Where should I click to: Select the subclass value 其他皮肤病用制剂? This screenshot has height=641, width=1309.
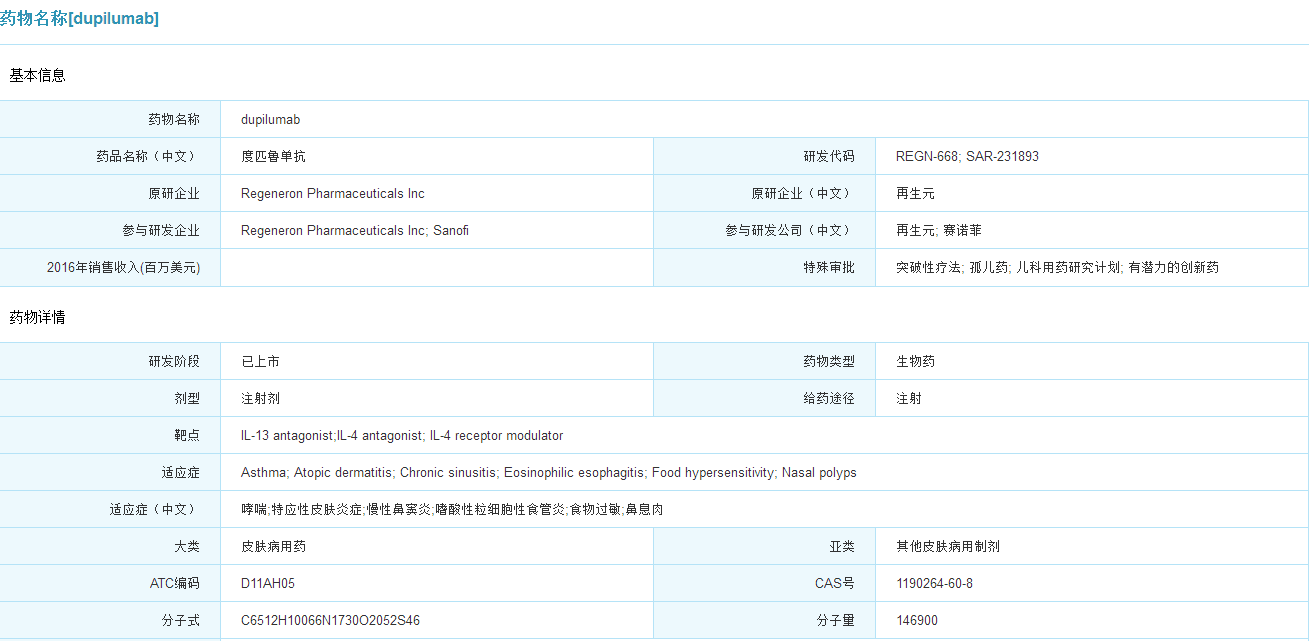[948, 546]
